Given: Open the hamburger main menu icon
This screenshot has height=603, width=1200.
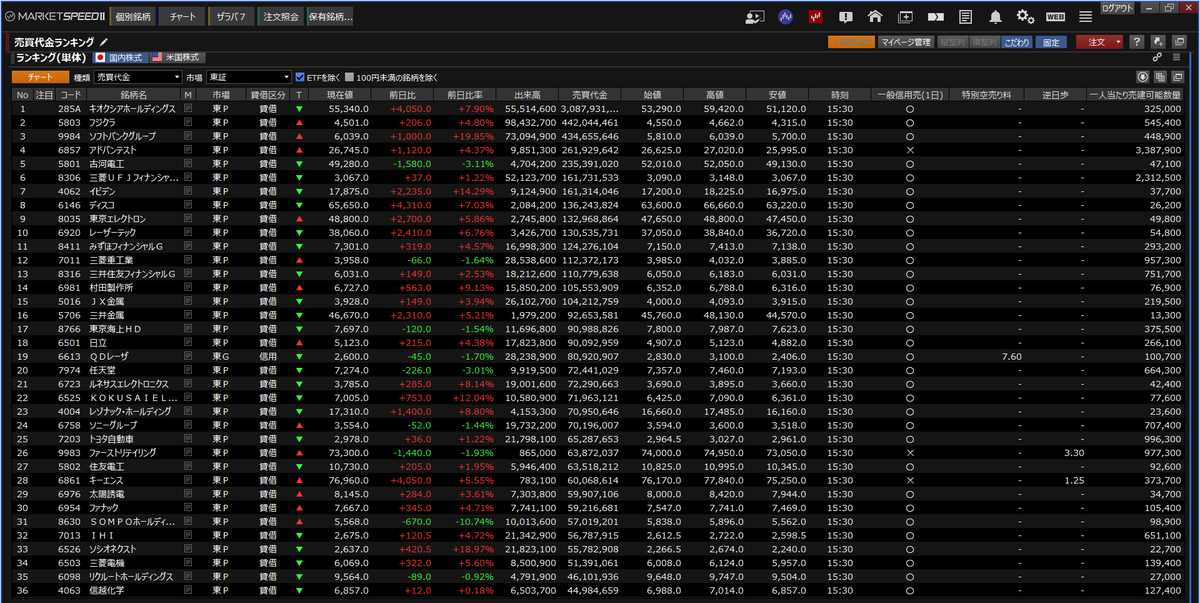Looking at the screenshot, I should tap(1085, 17).
